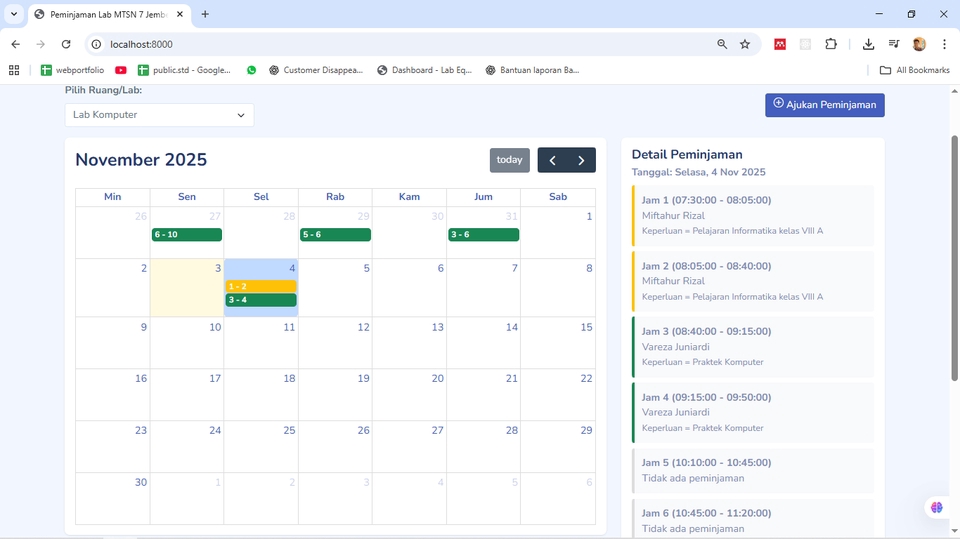Open the Chrome tab search chevron
Viewport: 960px width, 539px height.
click(x=13, y=13)
